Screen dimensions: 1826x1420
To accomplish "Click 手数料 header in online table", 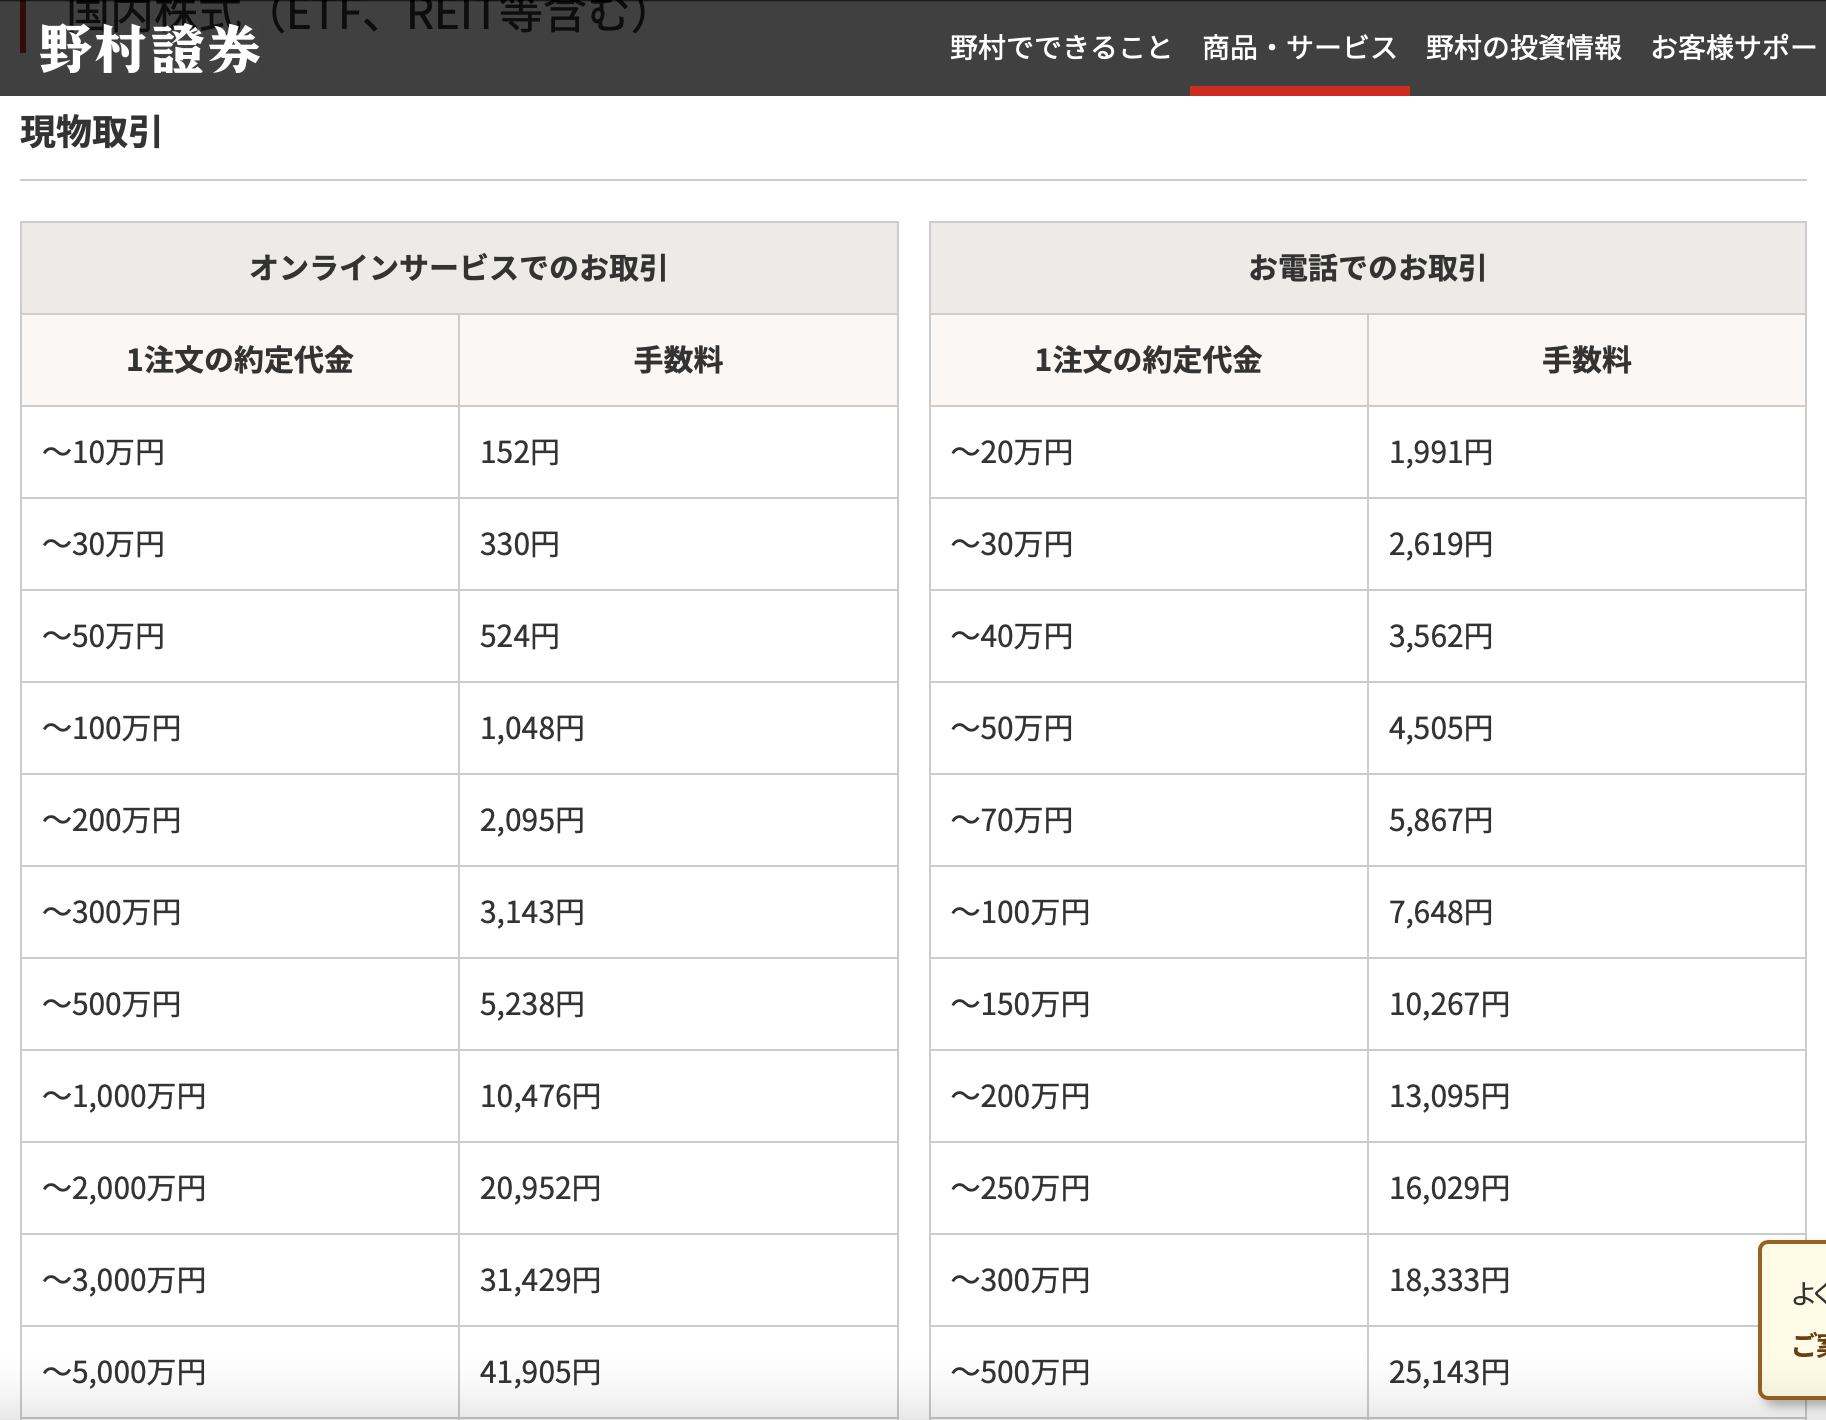I will click(x=678, y=360).
